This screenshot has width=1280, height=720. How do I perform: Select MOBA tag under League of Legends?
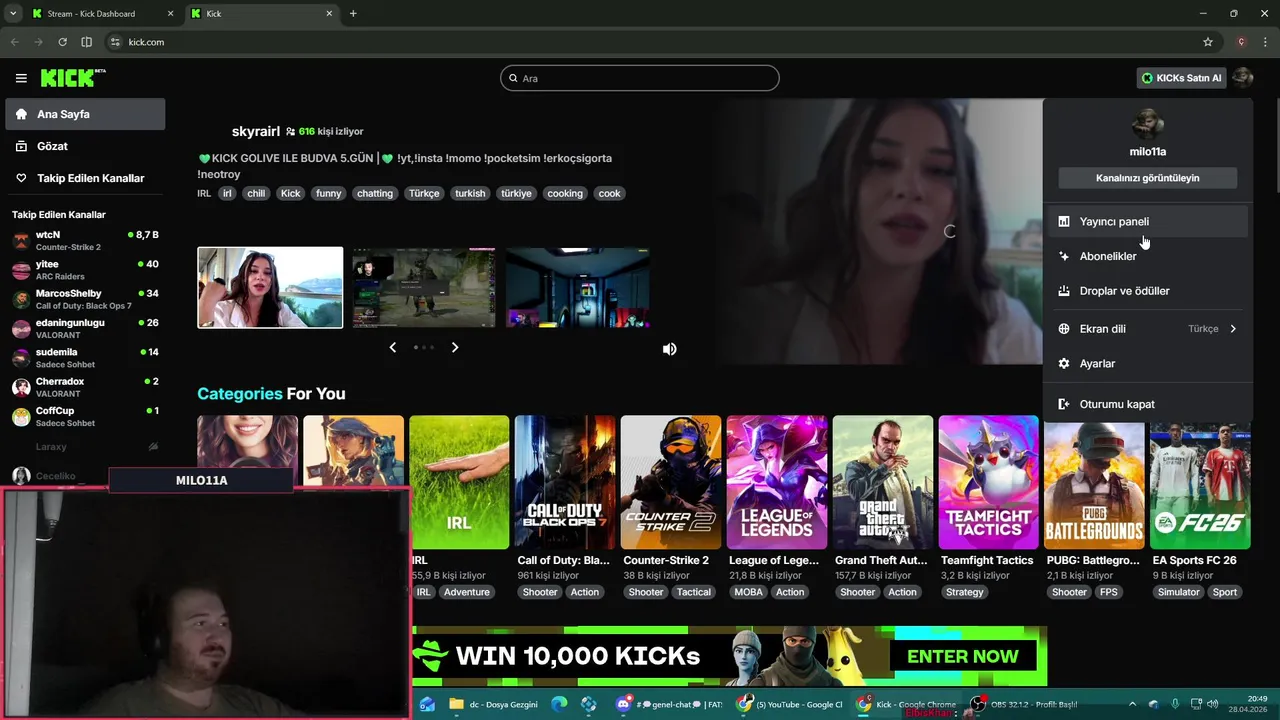pos(748,592)
